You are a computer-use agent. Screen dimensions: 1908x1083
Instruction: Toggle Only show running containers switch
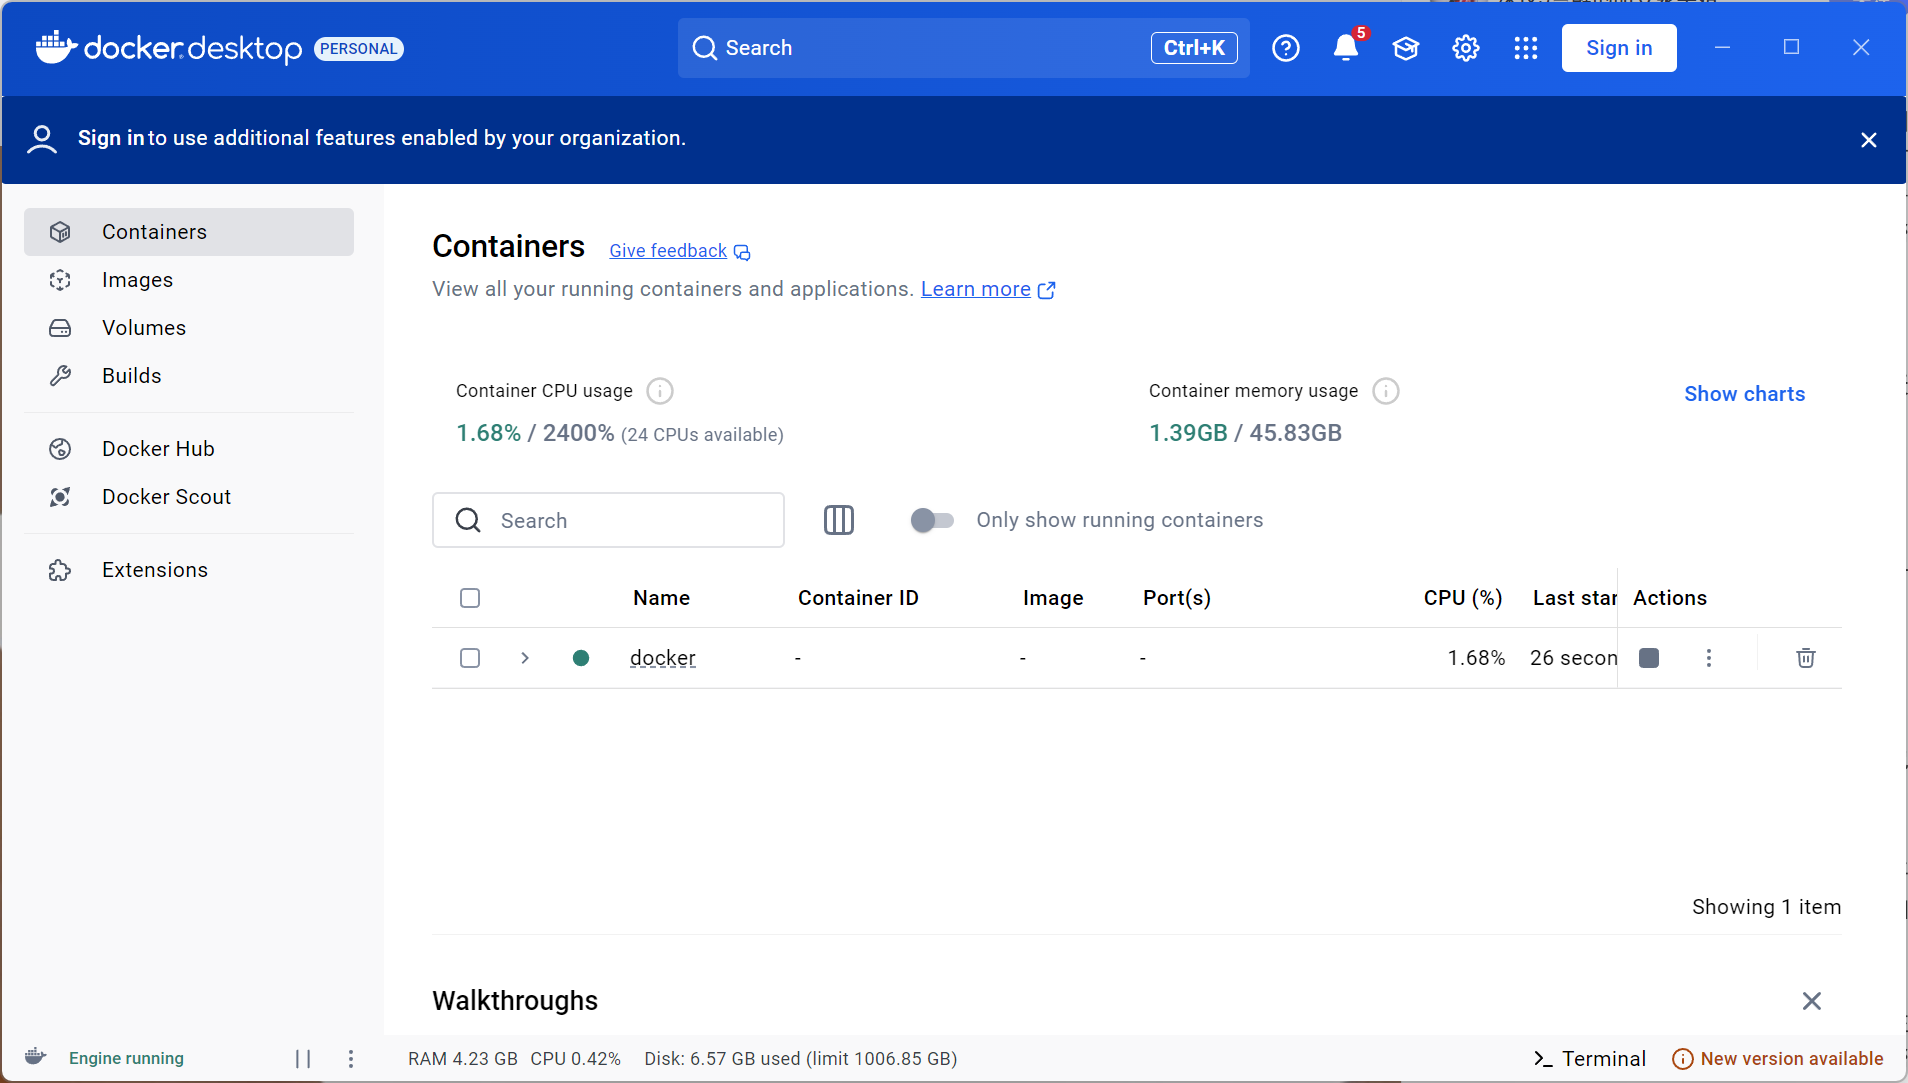tap(932, 520)
